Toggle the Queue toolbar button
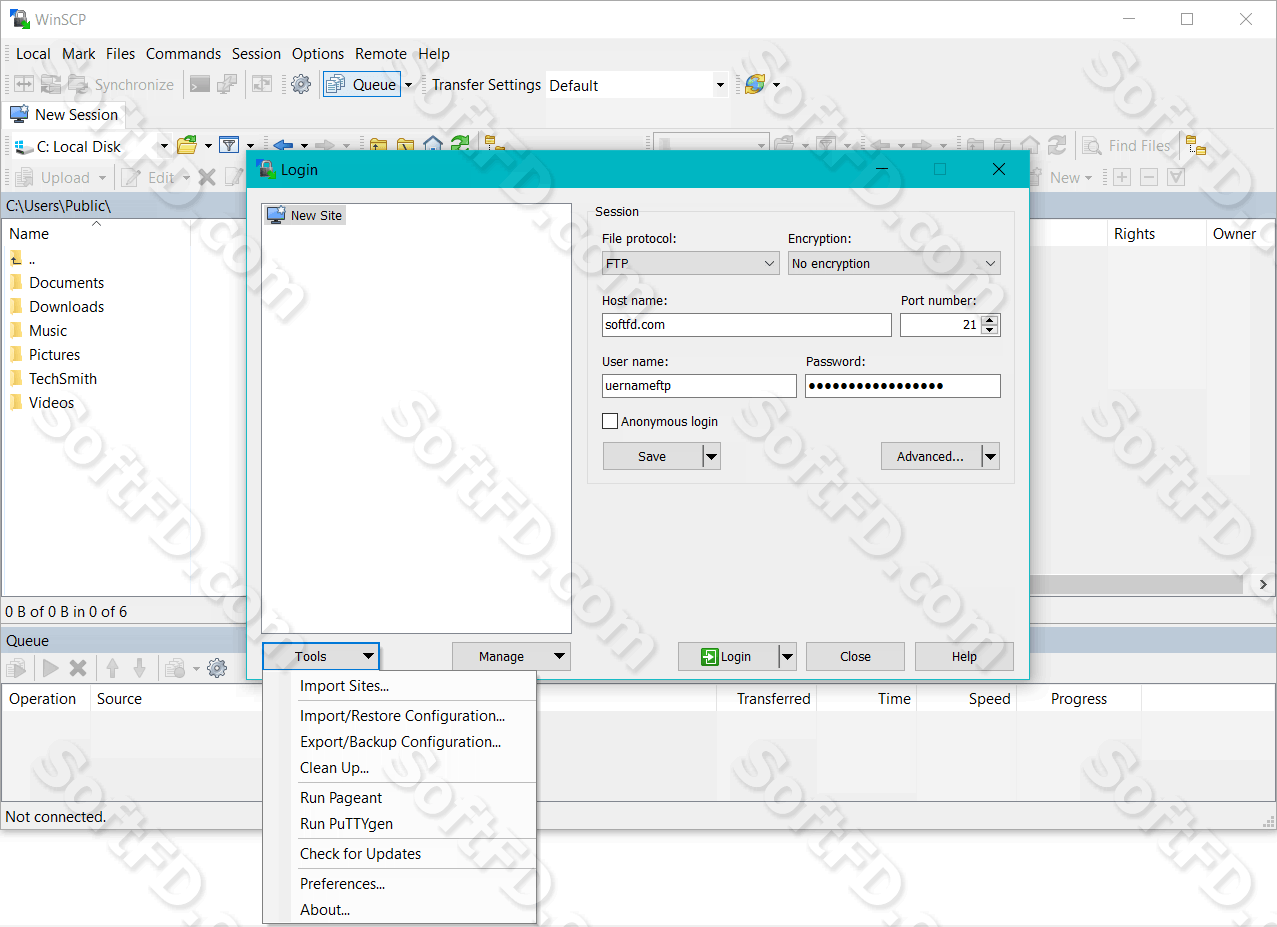 362,85
